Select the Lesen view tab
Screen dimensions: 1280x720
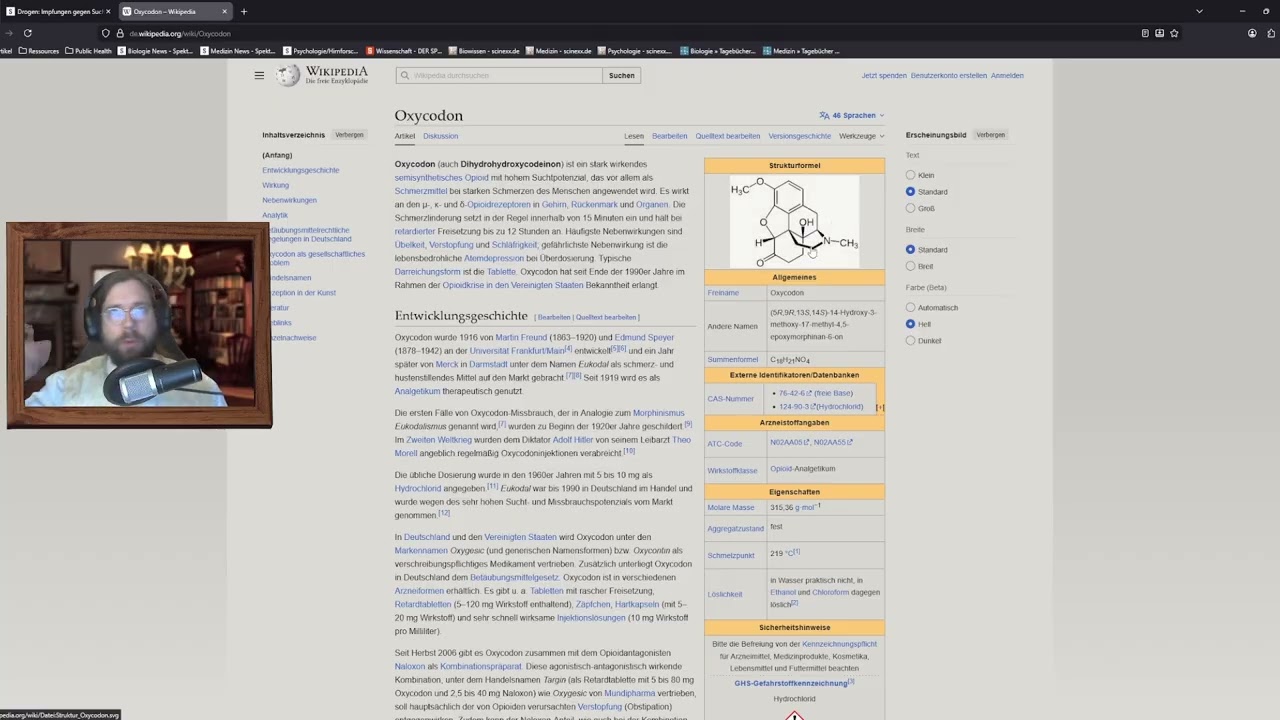coord(634,136)
